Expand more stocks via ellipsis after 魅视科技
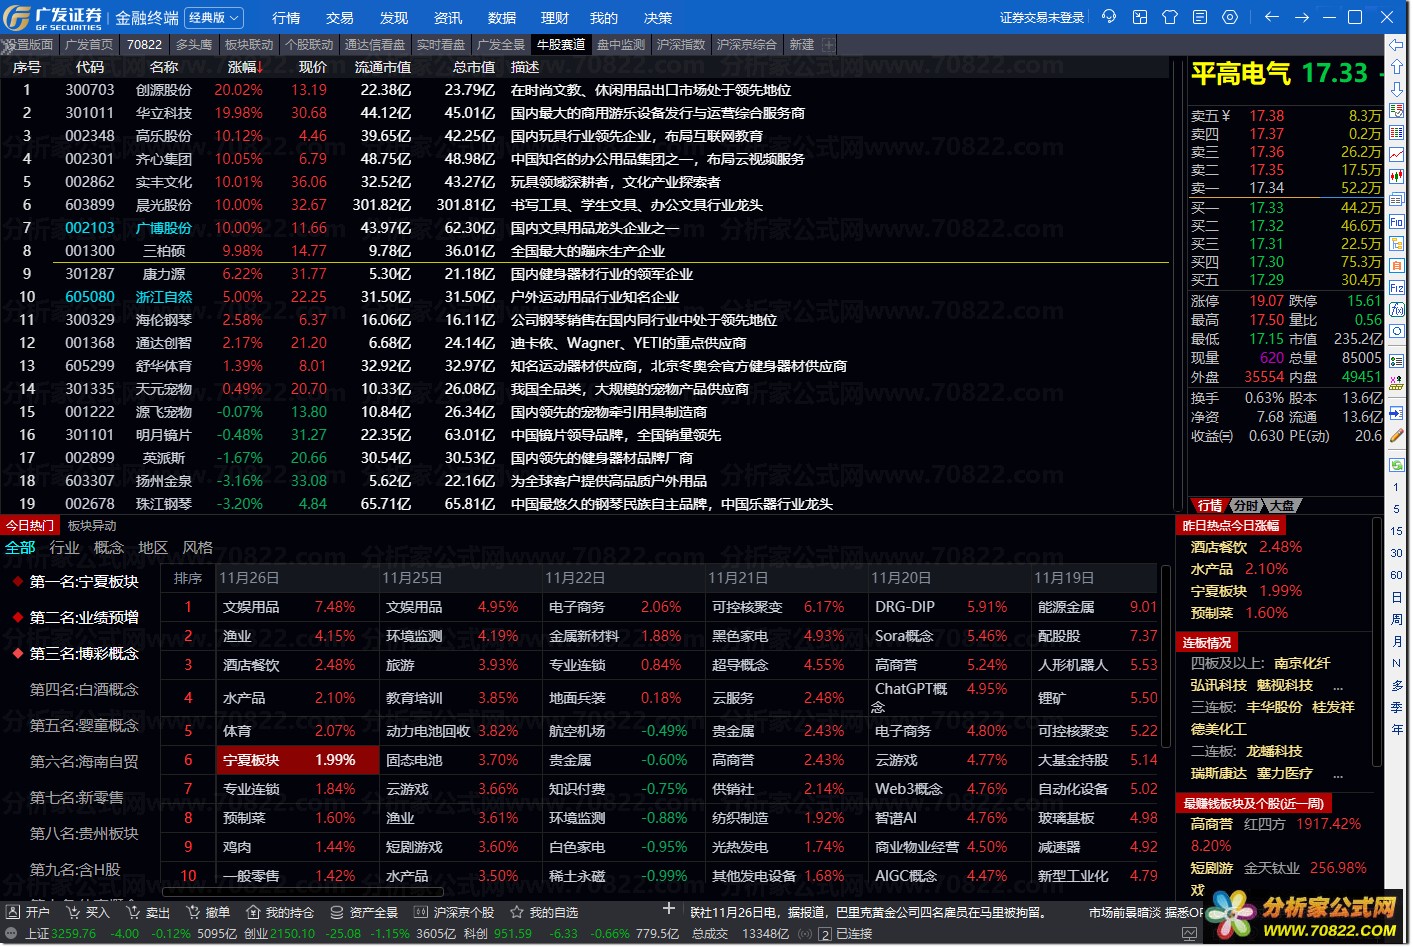This screenshot has height=947, width=1413. (x=1338, y=686)
